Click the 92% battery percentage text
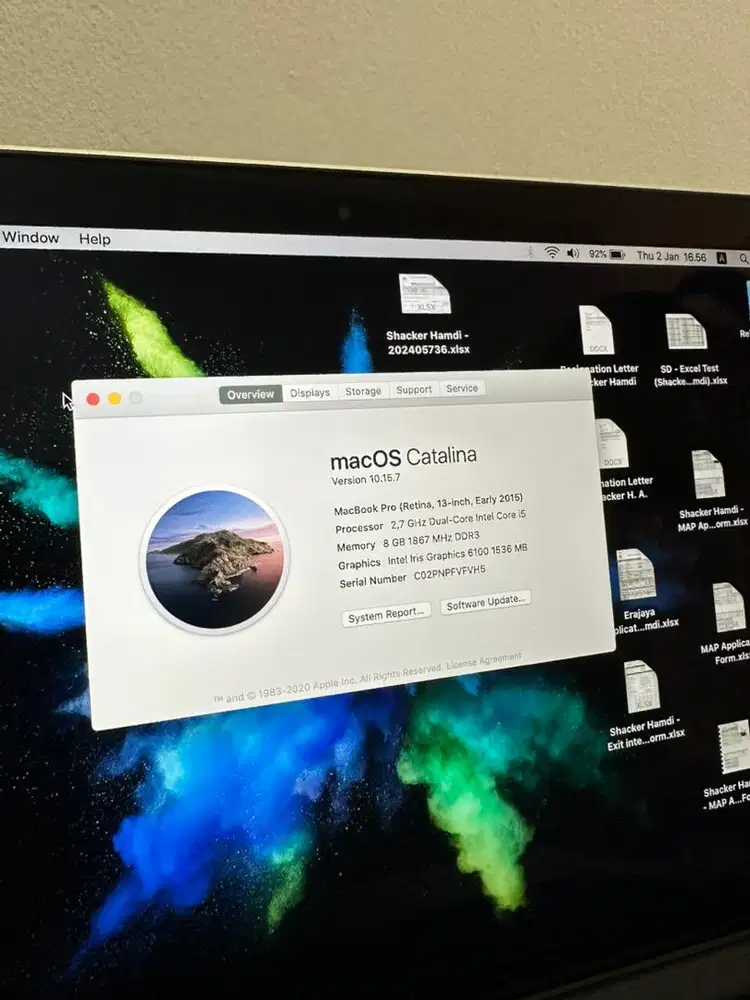Viewport: 750px width, 1000px height. coord(598,254)
